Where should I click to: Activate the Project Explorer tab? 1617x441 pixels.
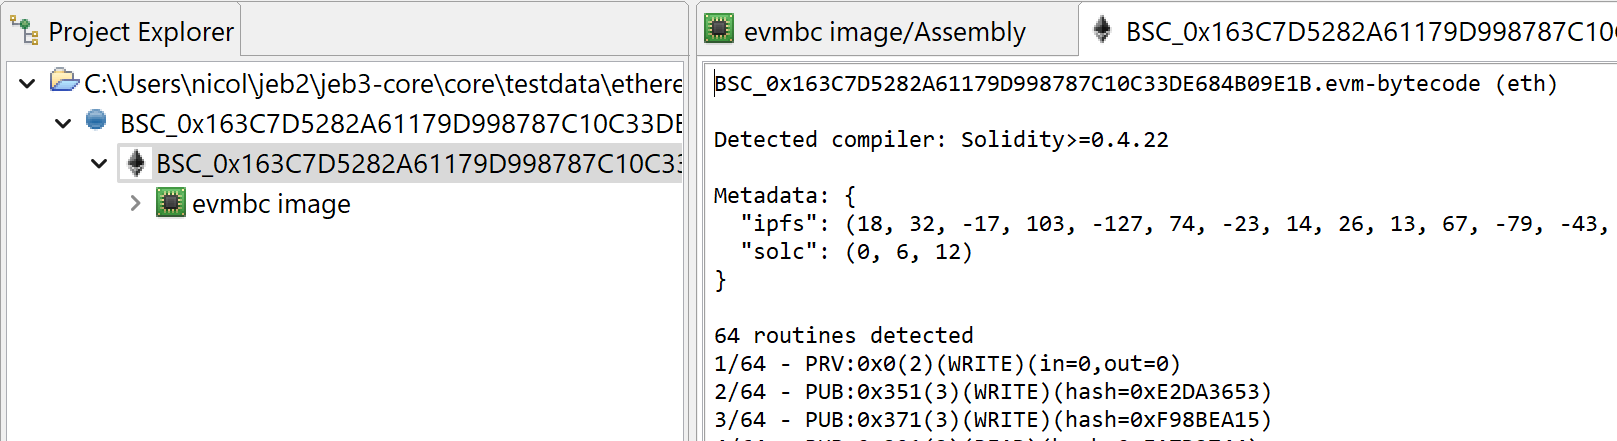(x=124, y=31)
